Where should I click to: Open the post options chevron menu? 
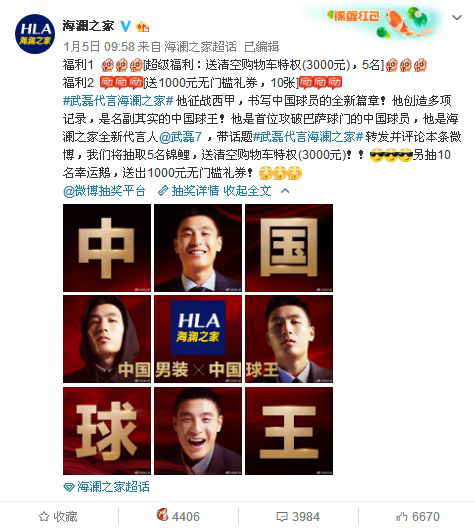pos(457,17)
